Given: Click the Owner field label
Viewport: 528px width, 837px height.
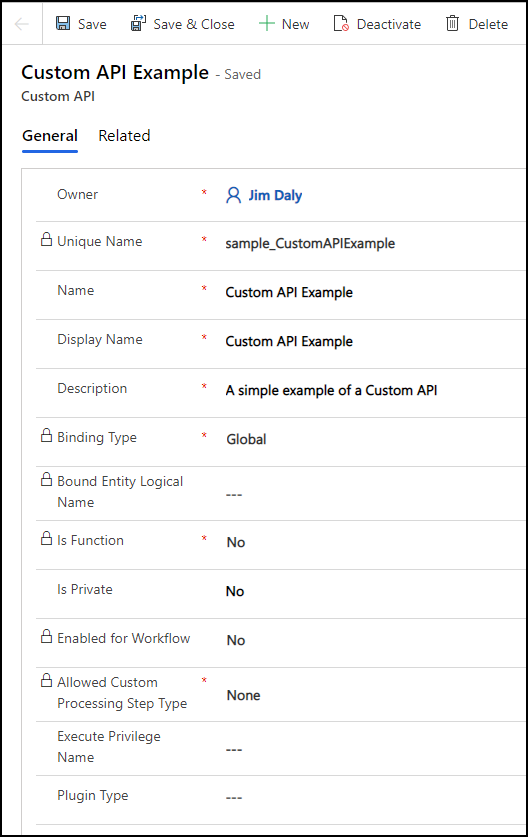Looking at the screenshot, I should pyautogui.click(x=77, y=194).
